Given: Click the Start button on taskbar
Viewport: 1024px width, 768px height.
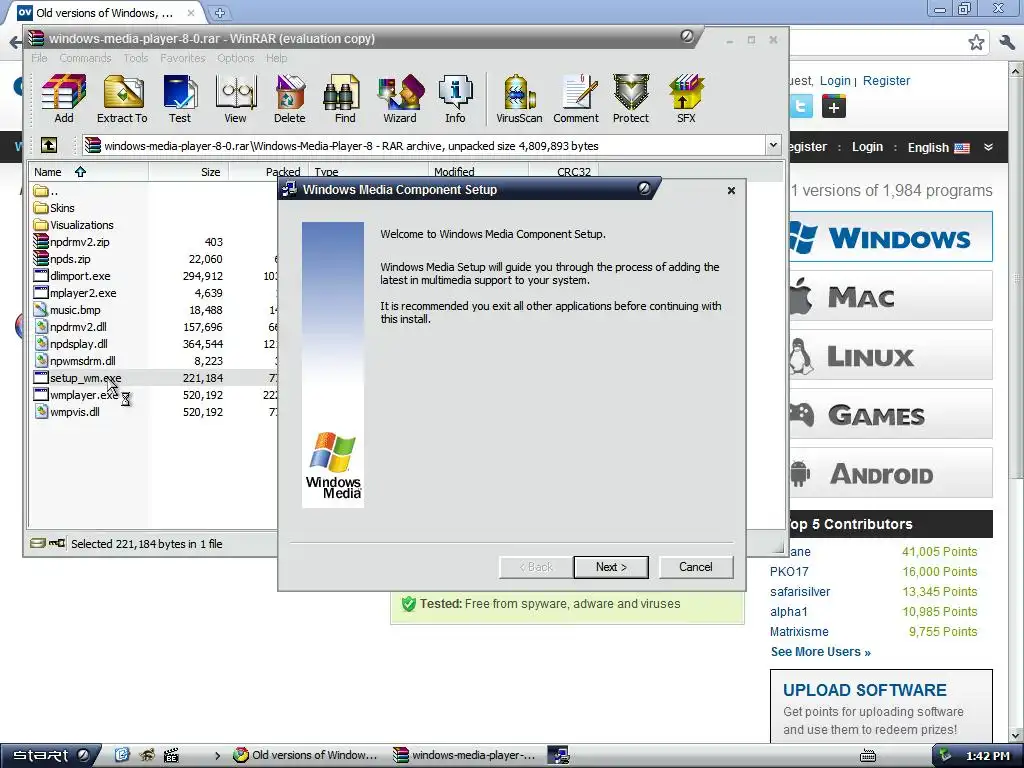Looking at the screenshot, I should 49,755.
